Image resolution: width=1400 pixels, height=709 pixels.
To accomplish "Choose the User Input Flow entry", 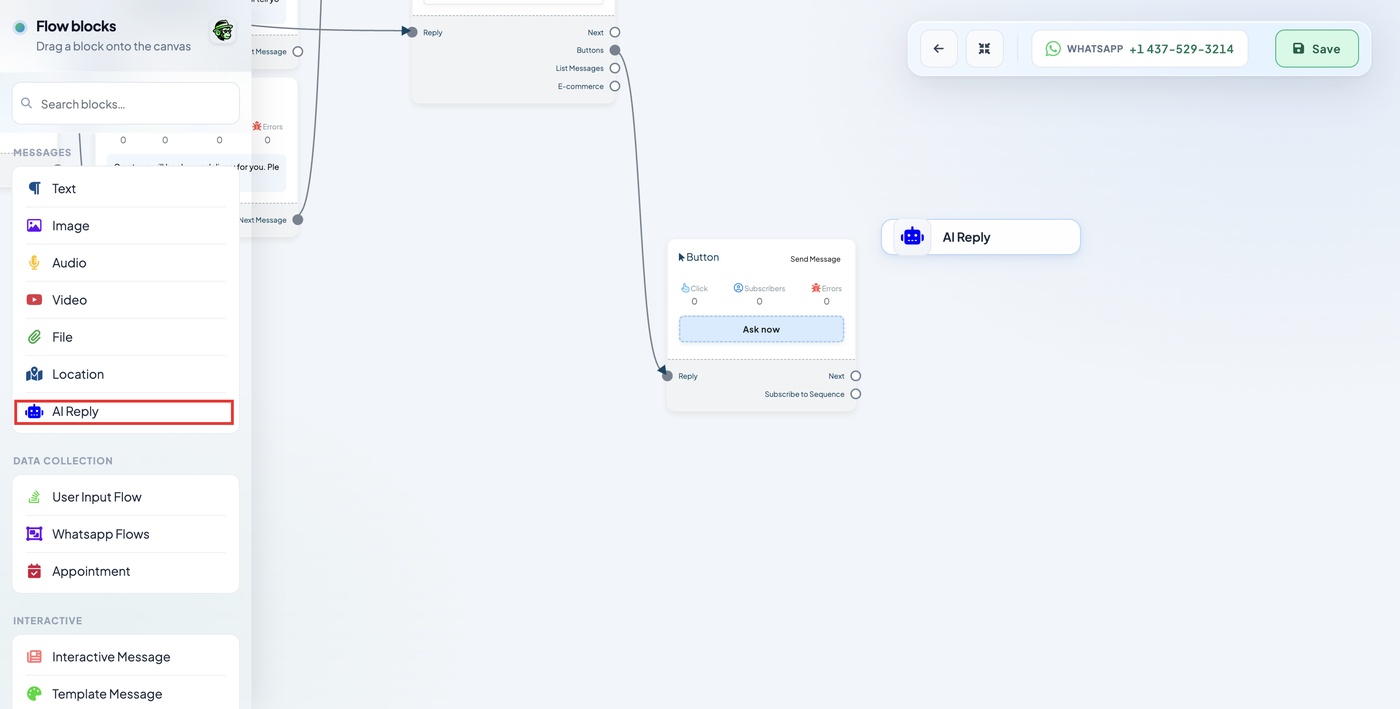I will tap(126, 497).
